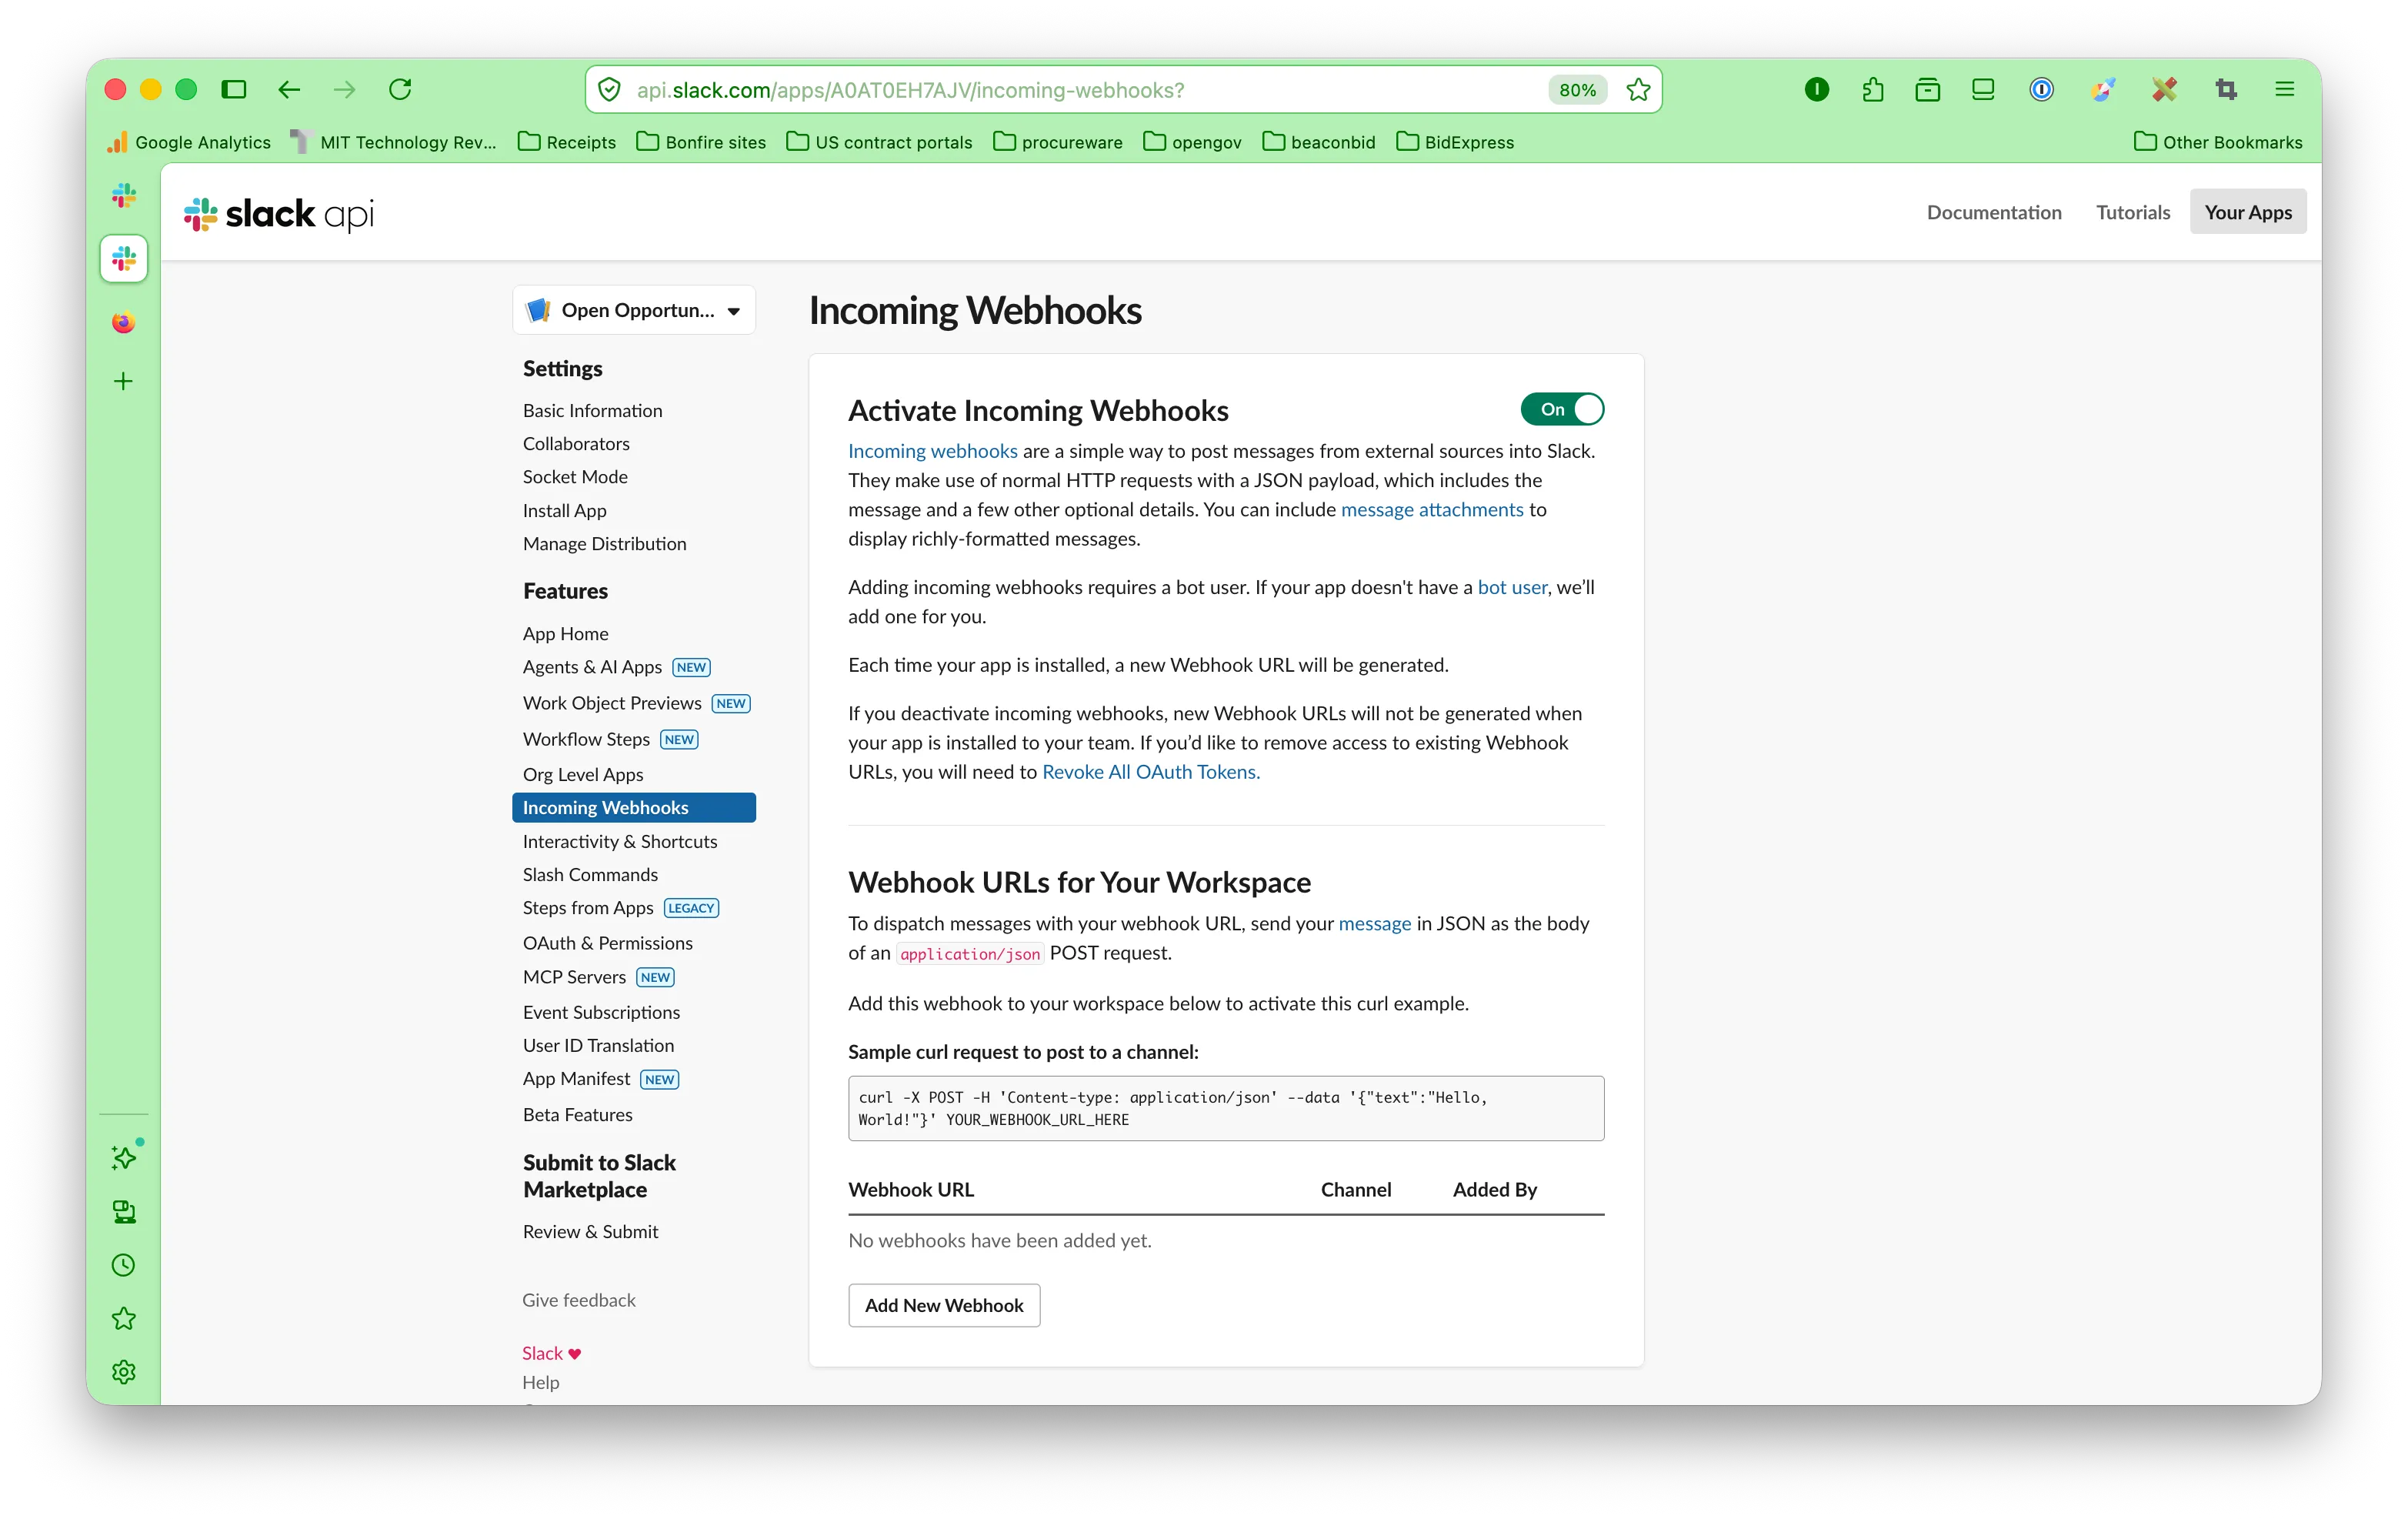Open bookmarks star sidebar icon

point(124,1319)
